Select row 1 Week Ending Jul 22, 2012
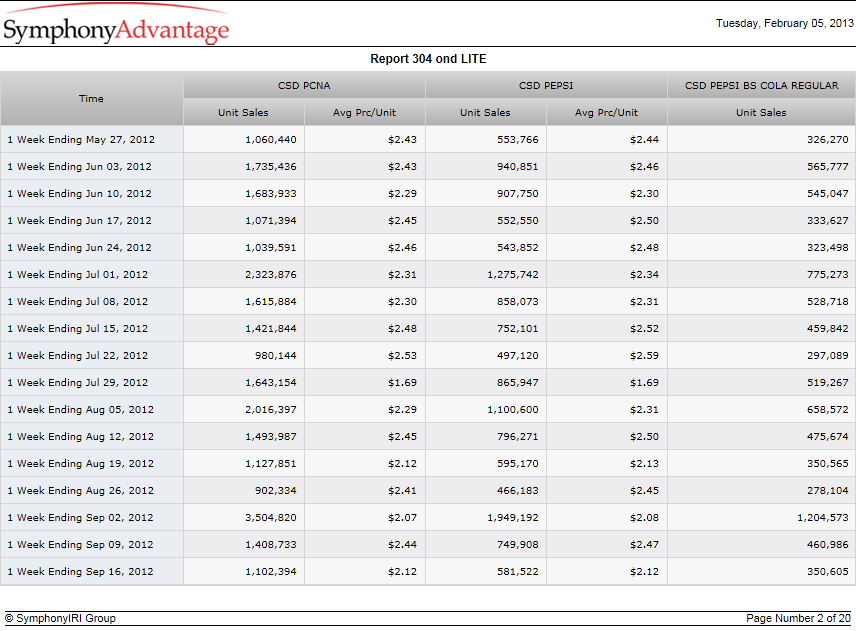856x631 pixels. click(x=428, y=355)
